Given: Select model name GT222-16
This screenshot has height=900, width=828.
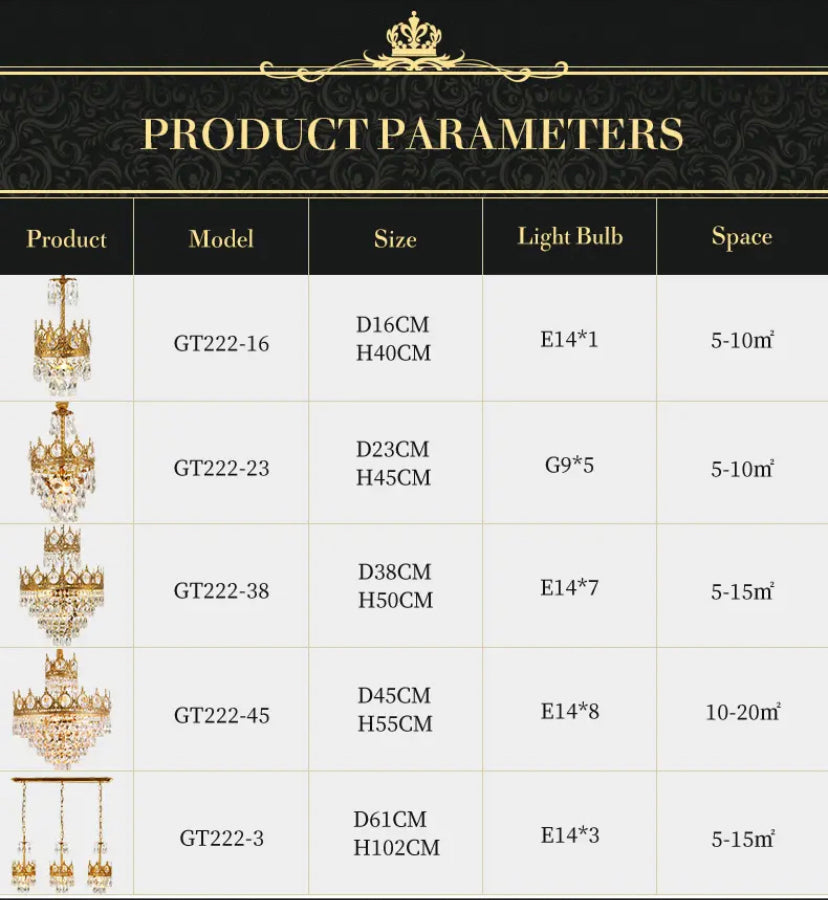Looking at the screenshot, I should (x=221, y=343).
